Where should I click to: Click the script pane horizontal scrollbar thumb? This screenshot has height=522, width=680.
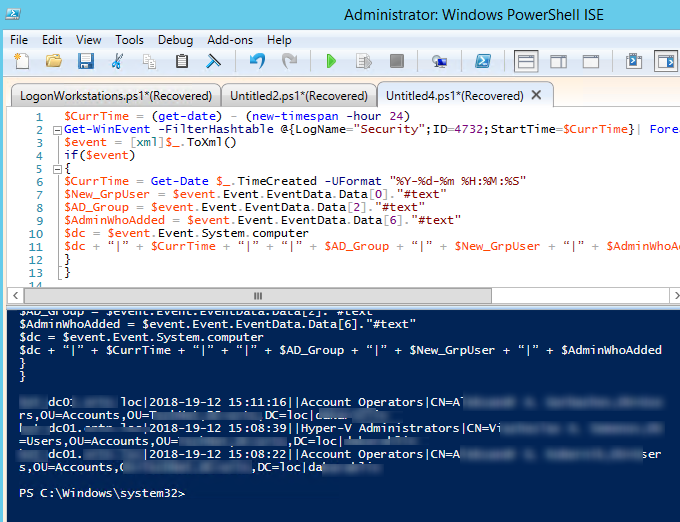click(258, 296)
